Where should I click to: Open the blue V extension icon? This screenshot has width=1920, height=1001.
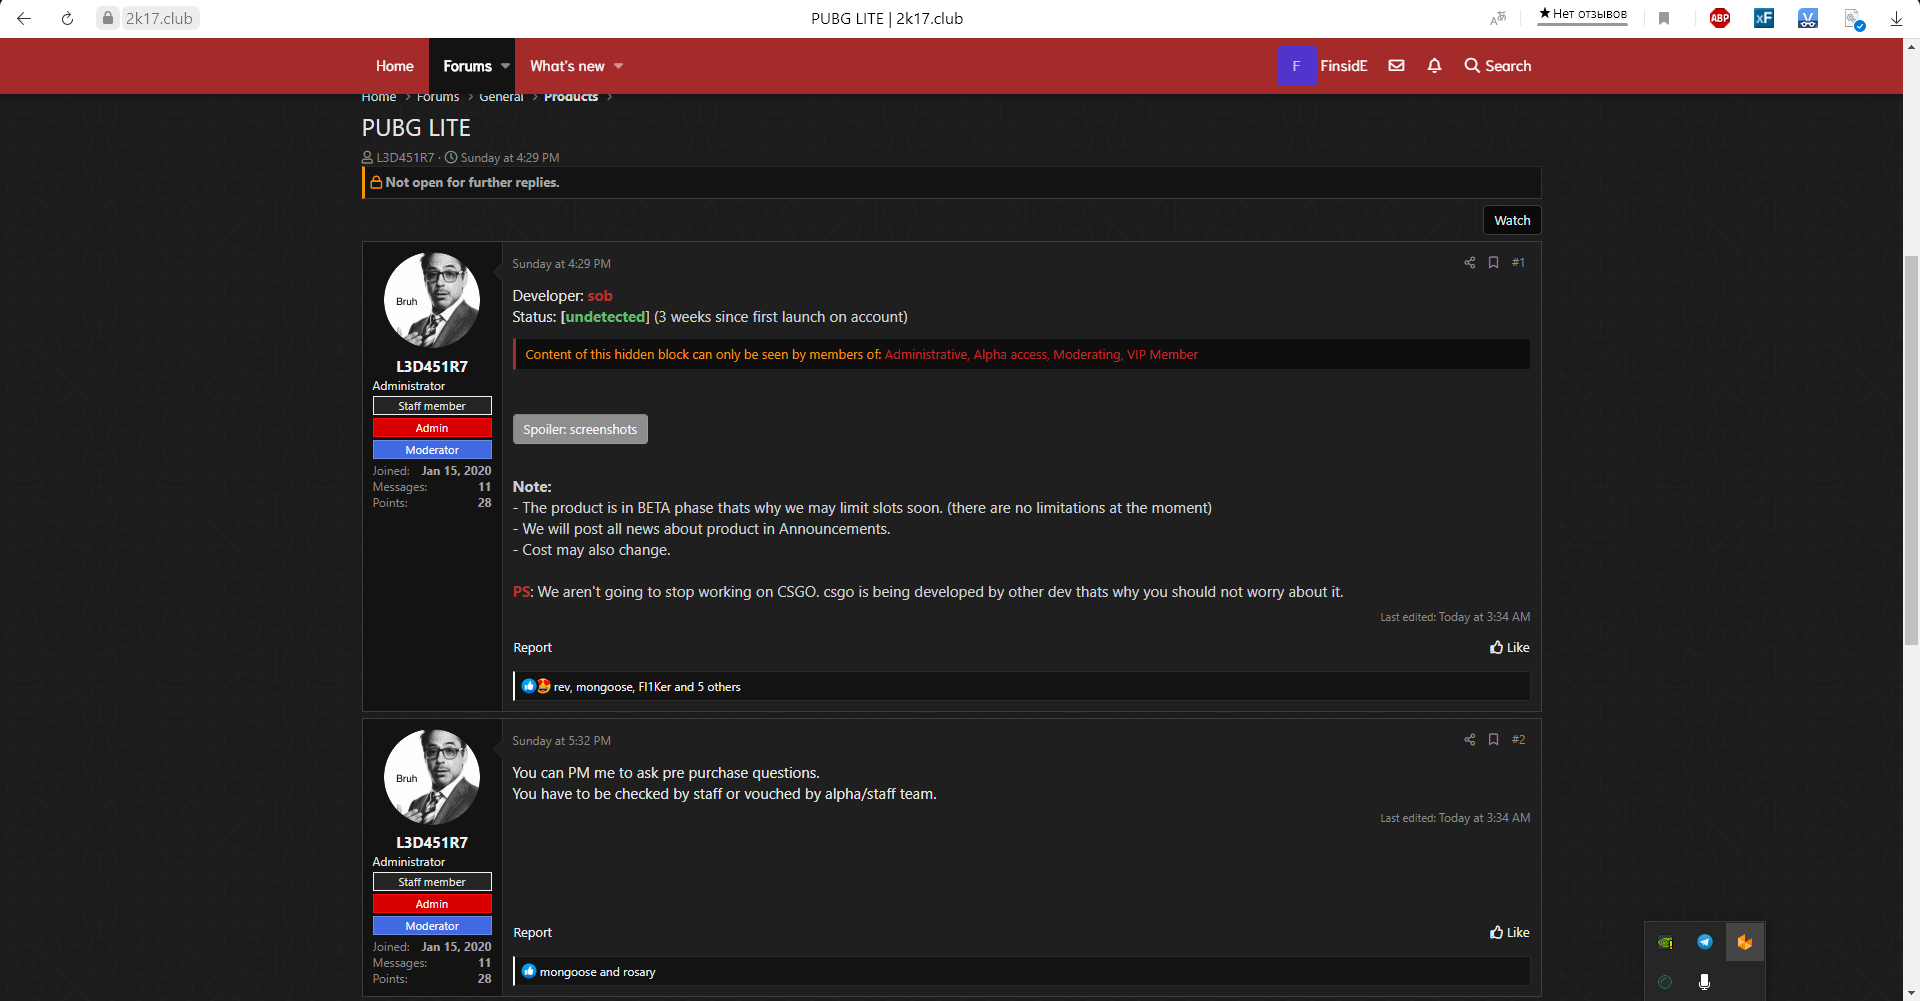pyautogui.click(x=1808, y=18)
